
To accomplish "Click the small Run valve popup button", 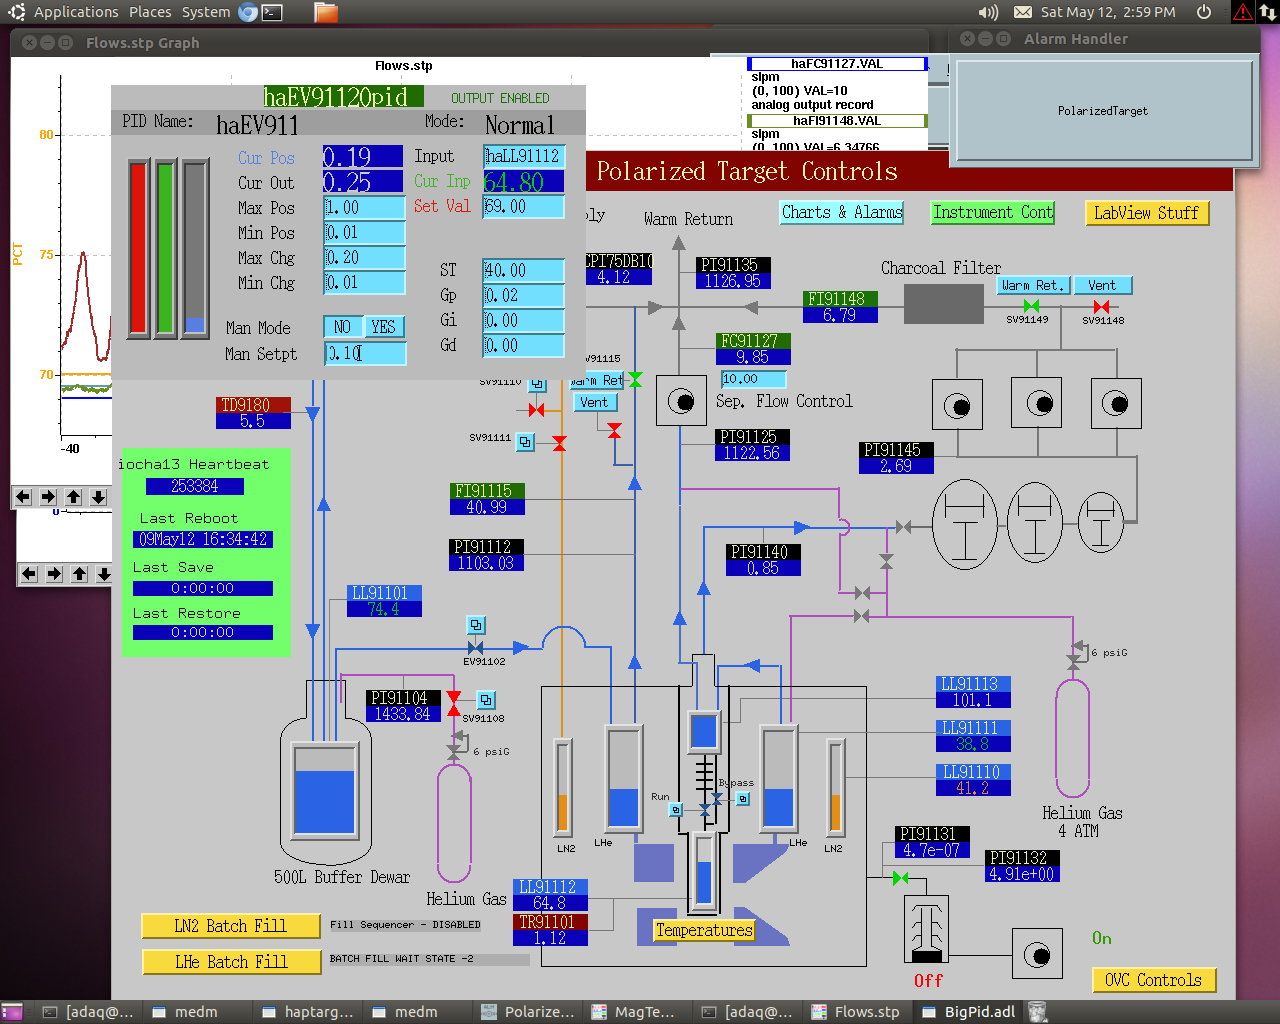I will 676,809.
